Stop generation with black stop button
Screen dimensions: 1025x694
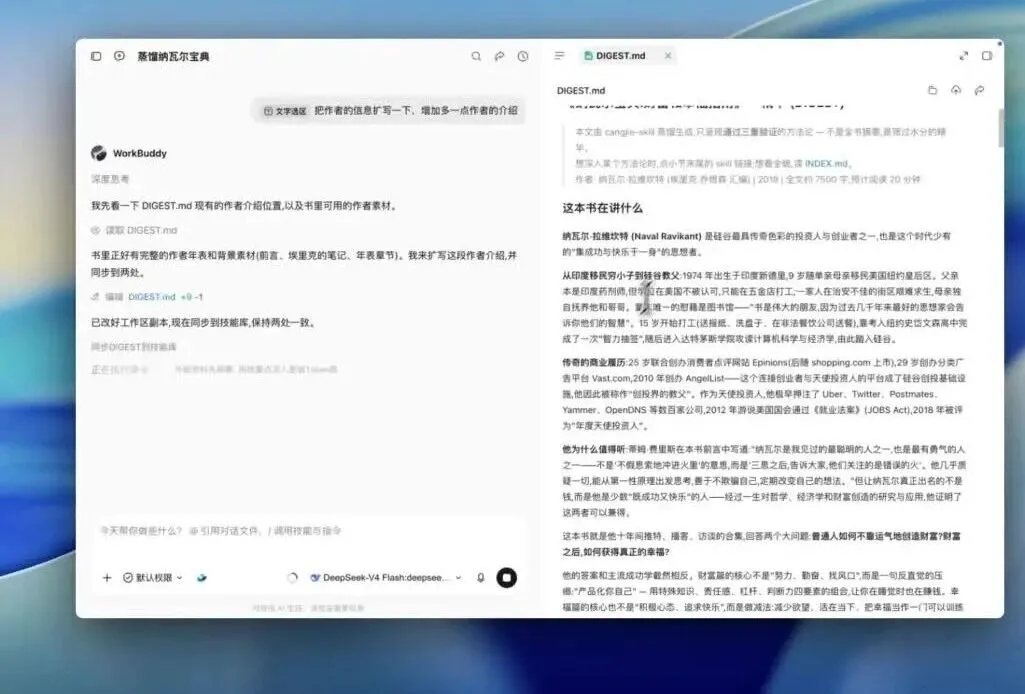(x=507, y=578)
